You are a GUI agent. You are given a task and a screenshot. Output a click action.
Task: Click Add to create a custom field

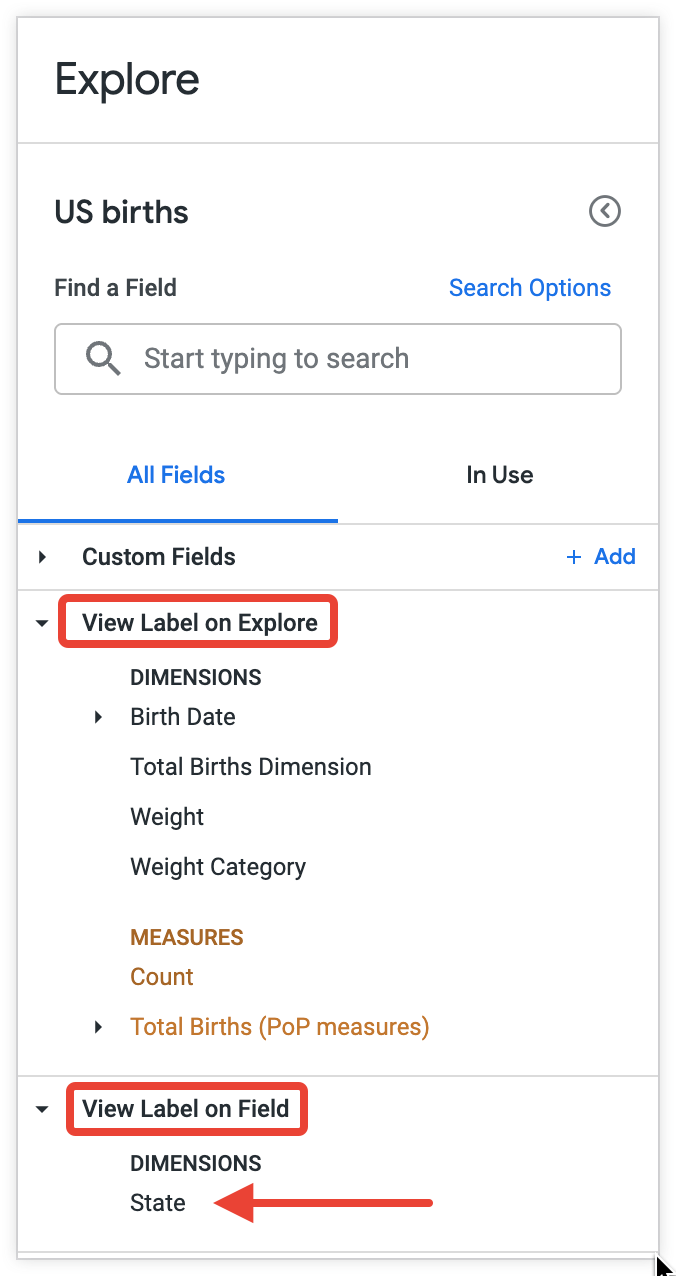click(614, 557)
